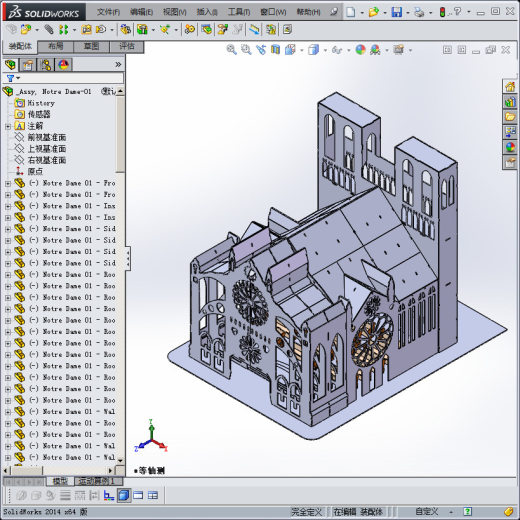This screenshot has height=520, width=520.
Task: Click the Zoom to Fit magnifier icon
Action: point(231,50)
